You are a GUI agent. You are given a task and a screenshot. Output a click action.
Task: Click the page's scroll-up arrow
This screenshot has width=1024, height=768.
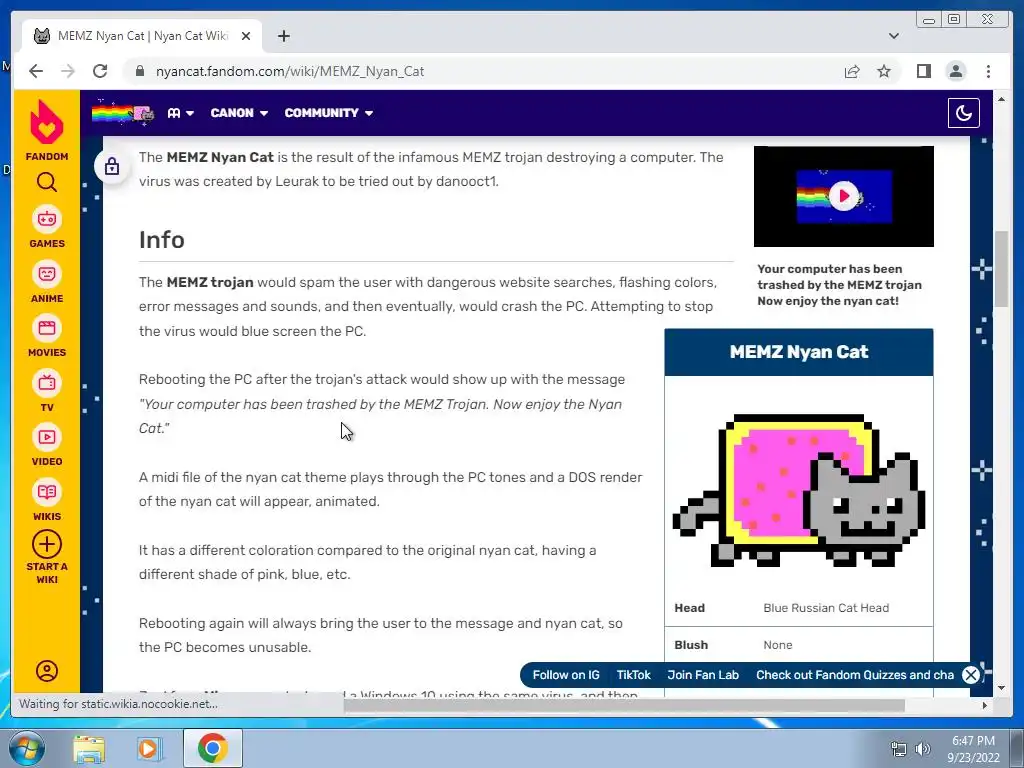(x=1001, y=99)
